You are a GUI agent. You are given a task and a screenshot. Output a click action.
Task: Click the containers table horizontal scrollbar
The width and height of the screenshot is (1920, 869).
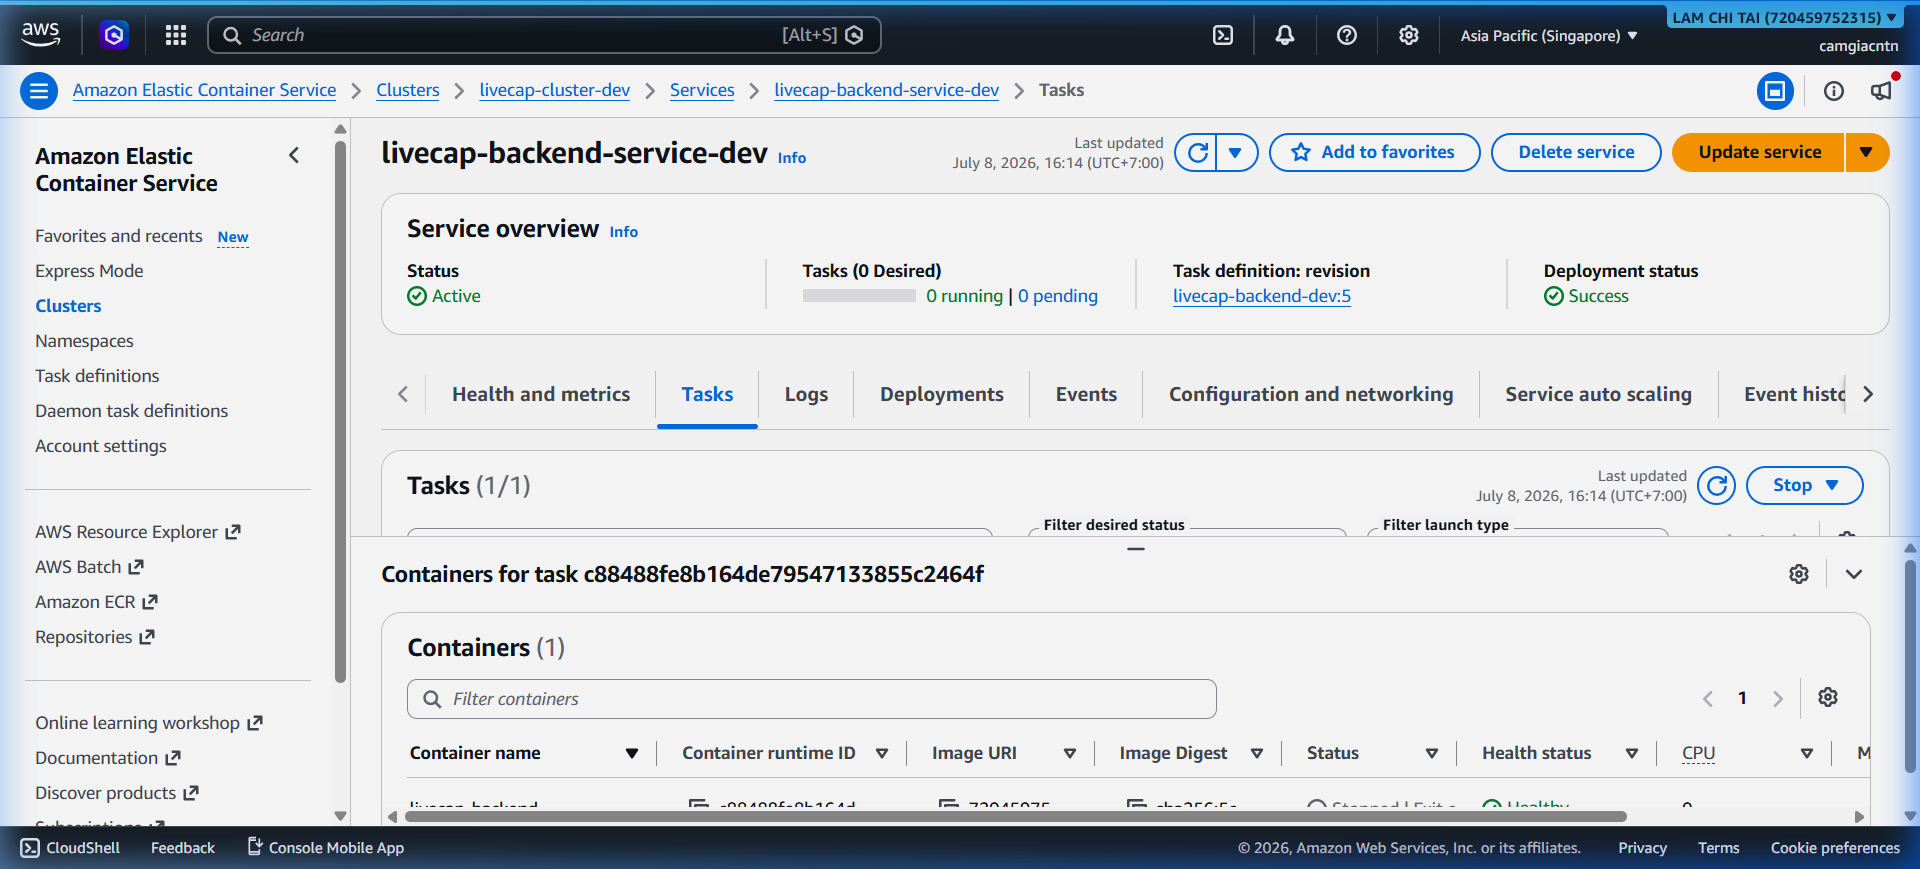point(1016,816)
